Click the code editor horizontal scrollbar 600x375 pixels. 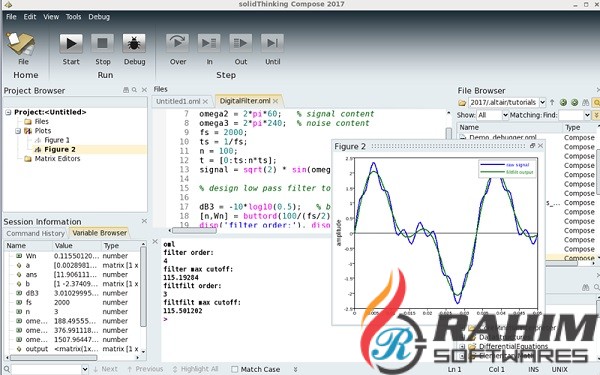(194, 231)
